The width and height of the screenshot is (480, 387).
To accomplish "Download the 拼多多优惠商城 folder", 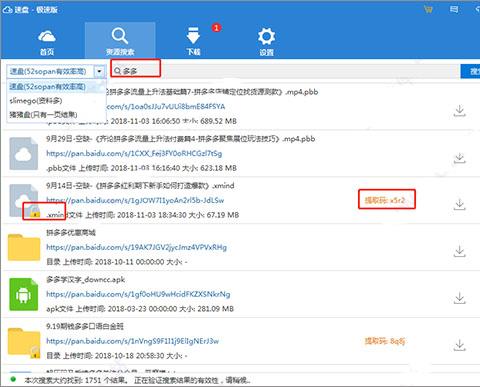I will pos(460,251).
